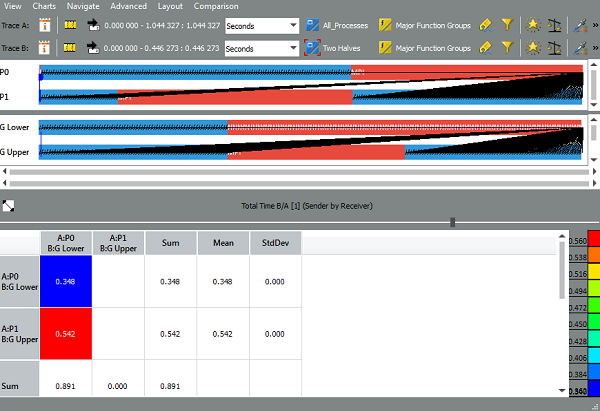This screenshot has width=600, height=411.
Task: Open Trace B info icon
Action: (x=44, y=48)
